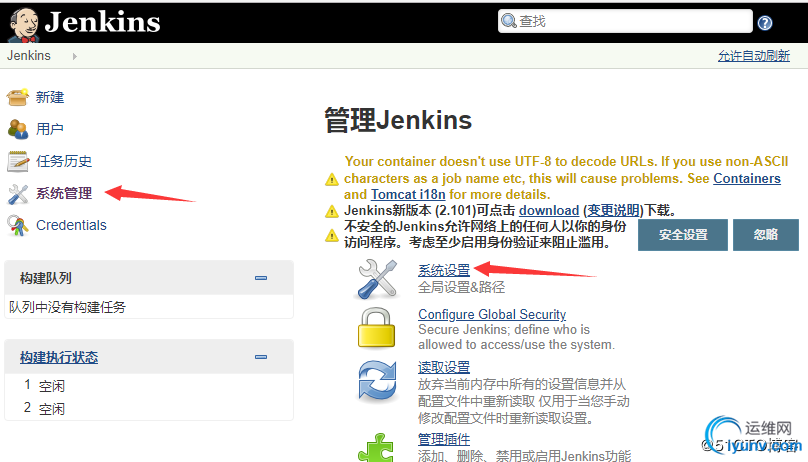Click the insecure Jenkins warning triangle icon
The width and height of the screenshot is (808, 462).
(332, 236)
